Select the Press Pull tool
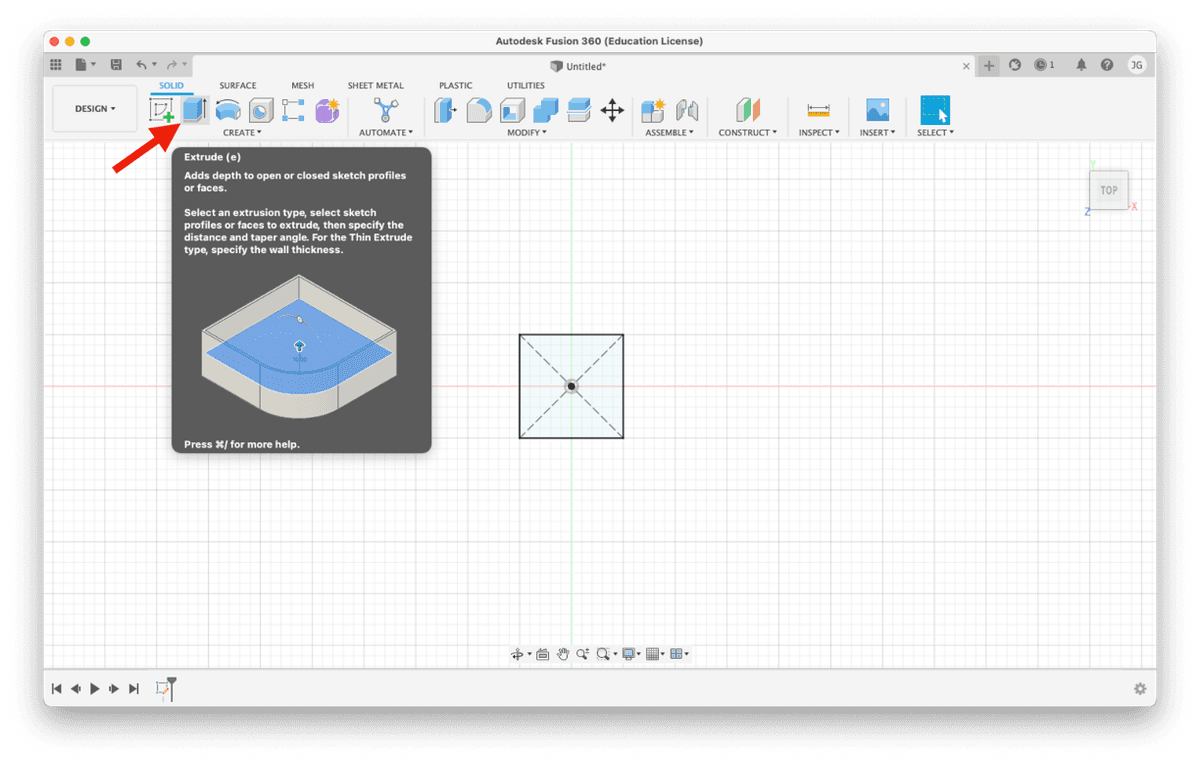 445,110
